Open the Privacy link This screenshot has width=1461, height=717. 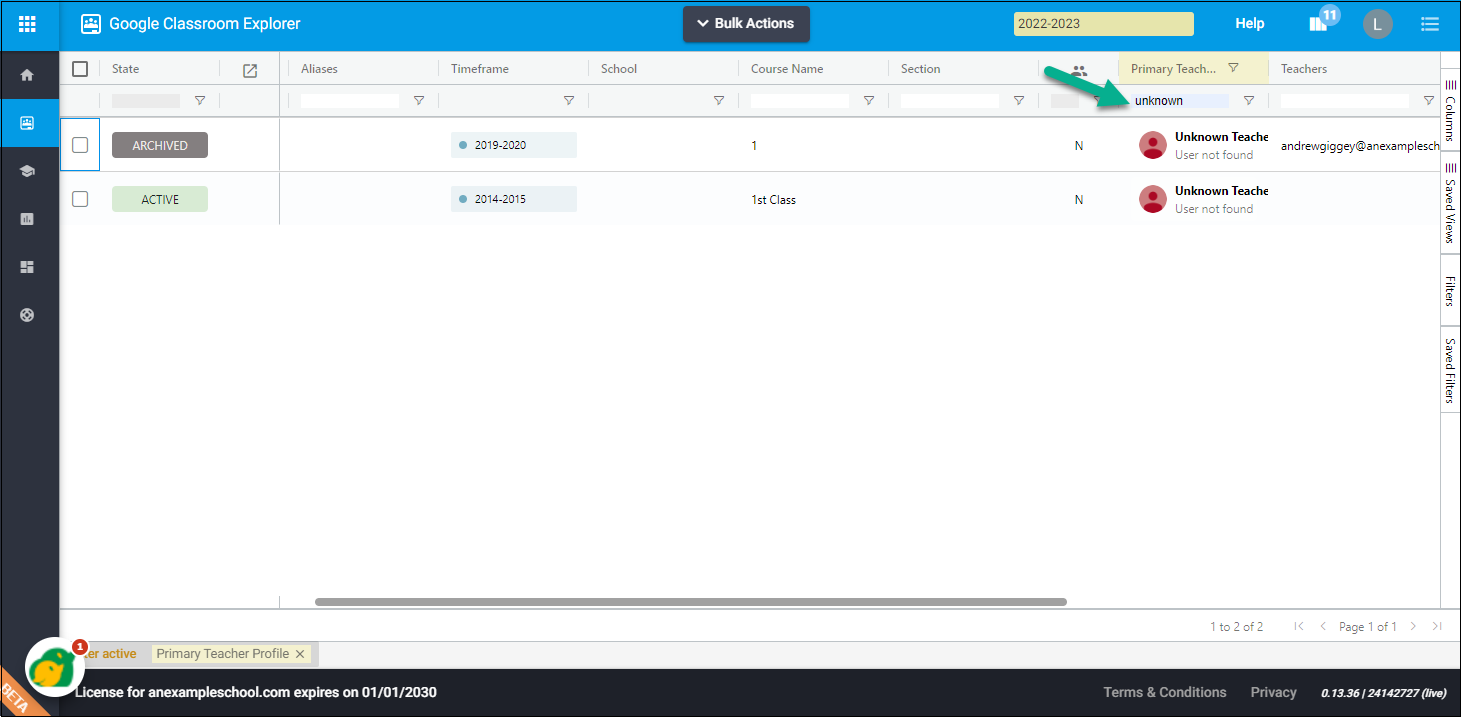tap(1274, 692)
